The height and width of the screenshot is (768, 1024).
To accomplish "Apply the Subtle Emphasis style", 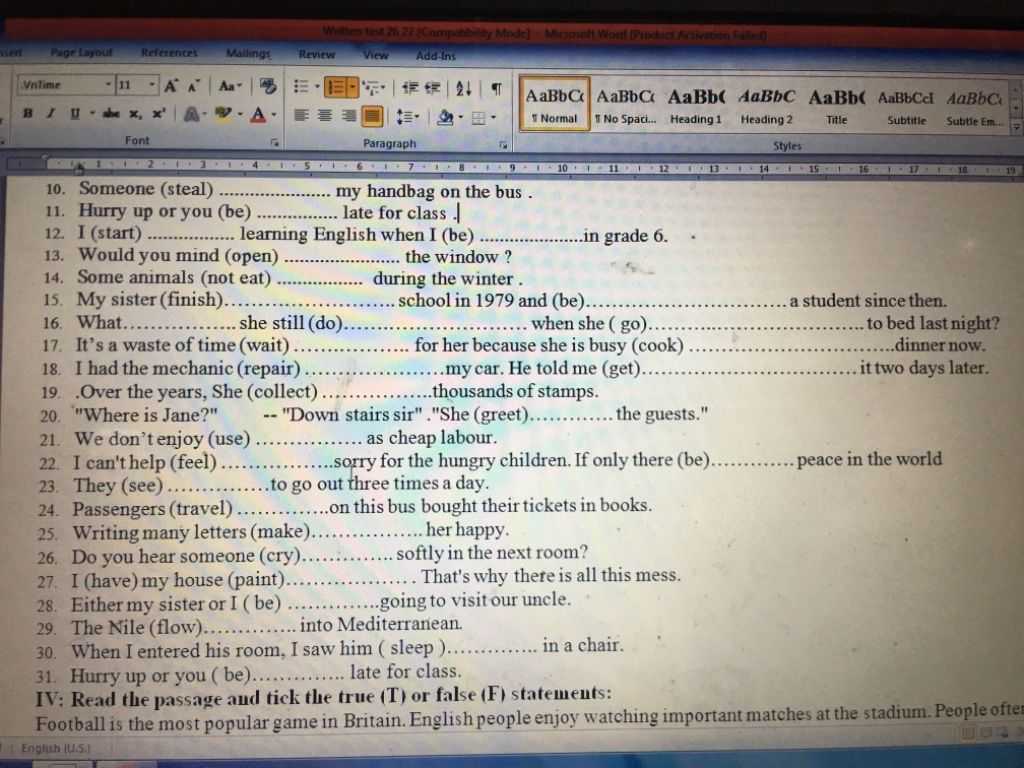I will point(974,108).
